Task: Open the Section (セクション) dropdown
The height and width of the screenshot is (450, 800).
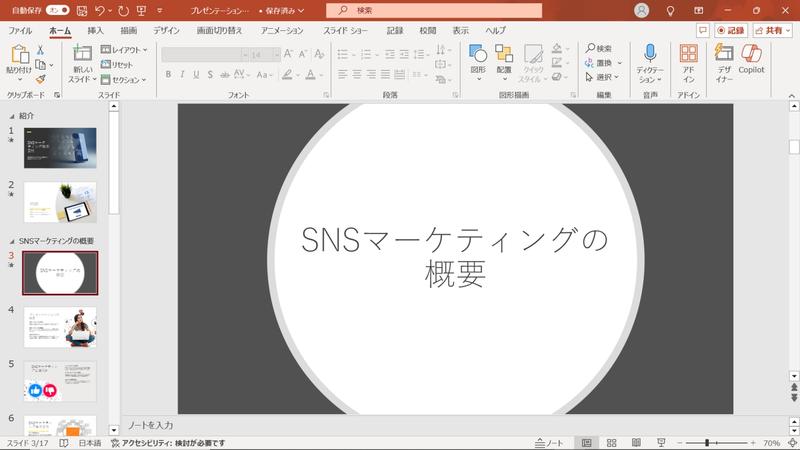Action: pyautogui.click(x=126, y=79)
